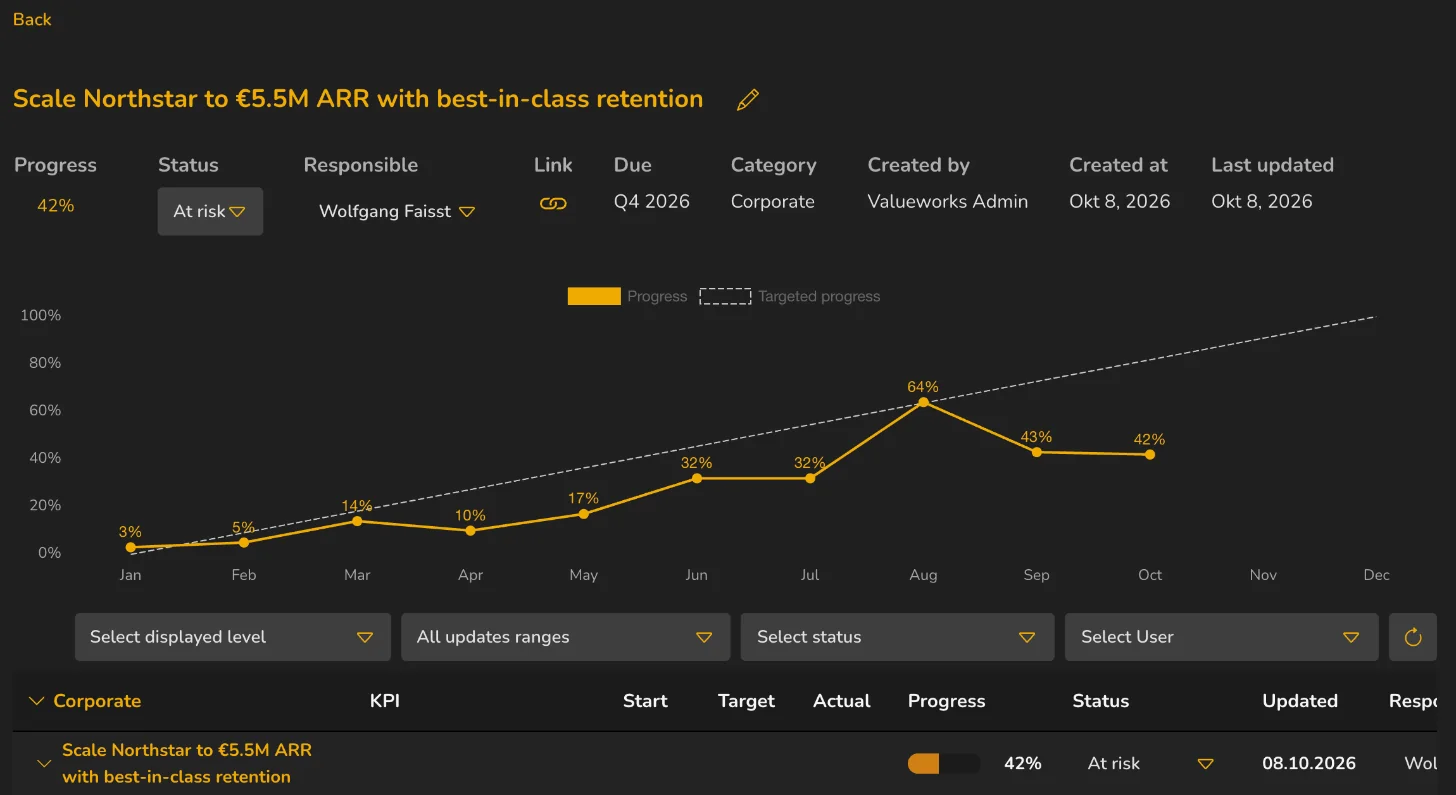Expand the Scale Northstar objective row chevron
Image resolution: width=1456 pixels, height=795 pixels.
43,763
